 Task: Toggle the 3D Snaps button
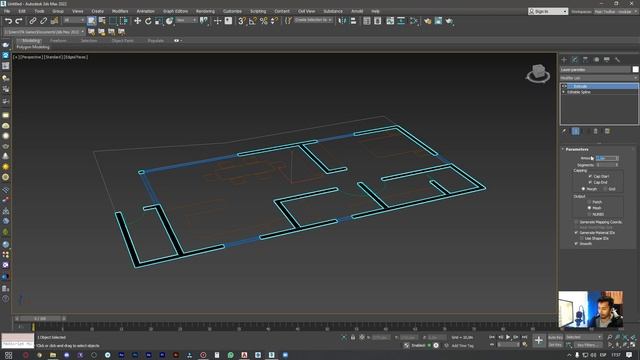242,20
